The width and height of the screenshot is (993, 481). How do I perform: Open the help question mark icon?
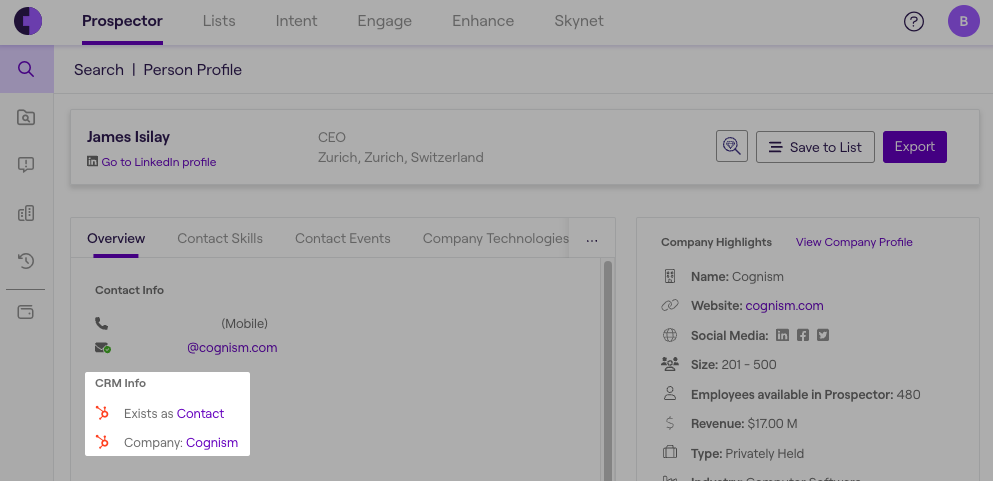click(913, 22)
